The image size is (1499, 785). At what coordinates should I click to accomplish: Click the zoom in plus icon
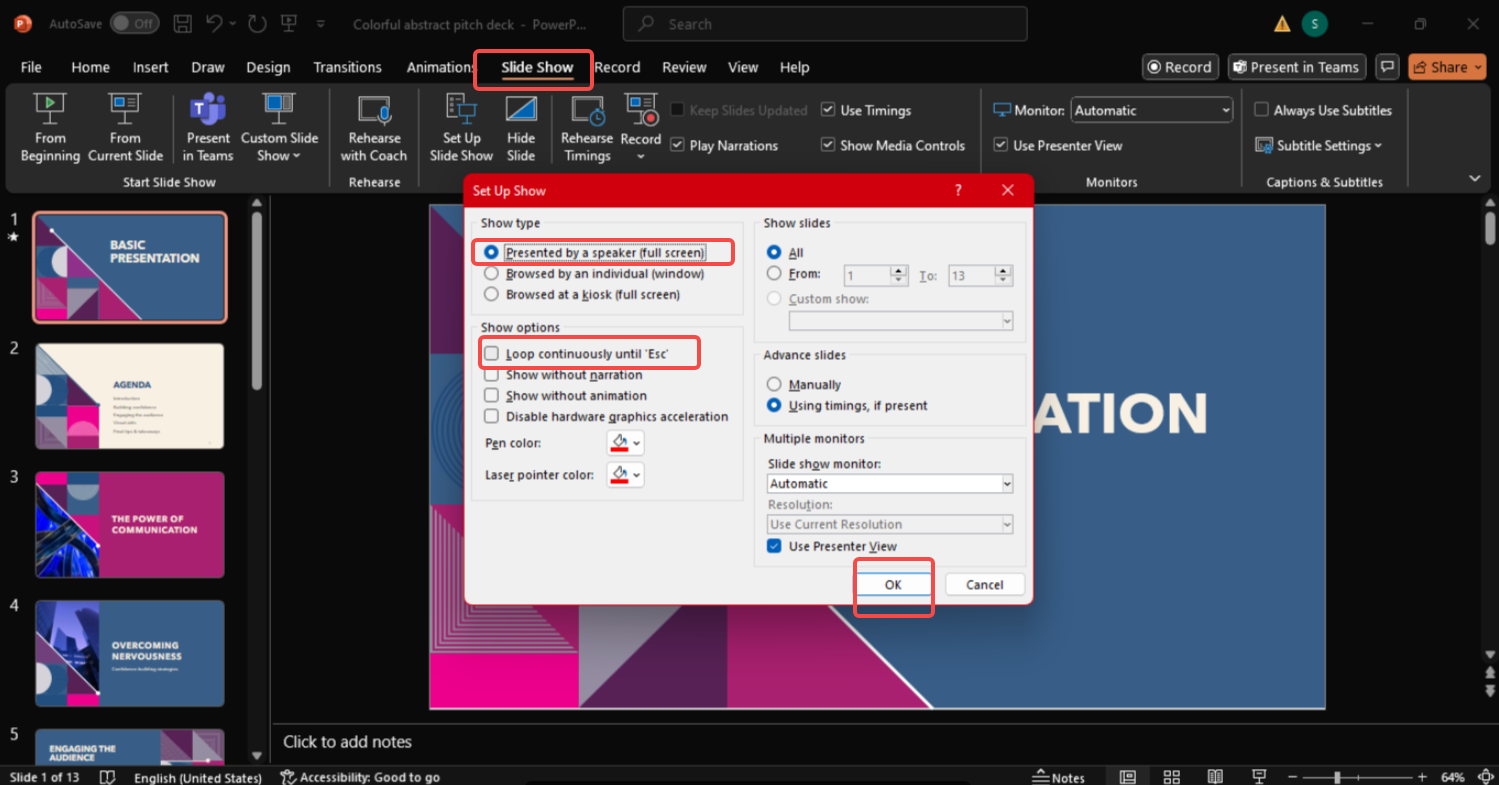(1423, 777)
